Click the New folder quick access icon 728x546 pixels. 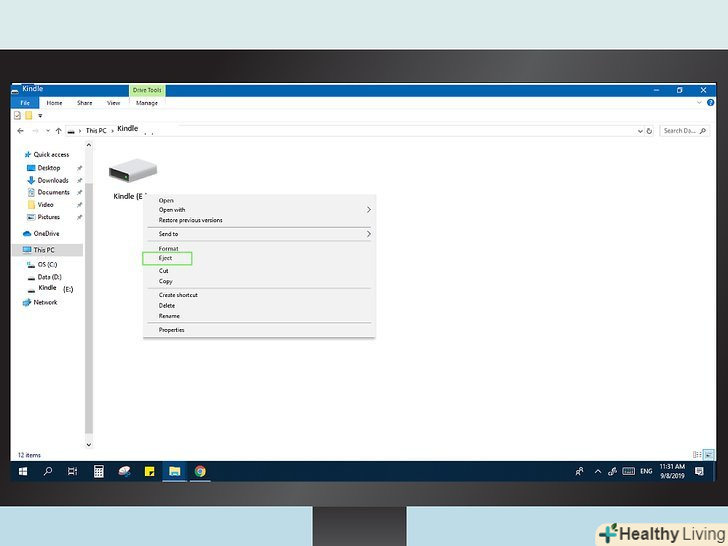point(29,115)
